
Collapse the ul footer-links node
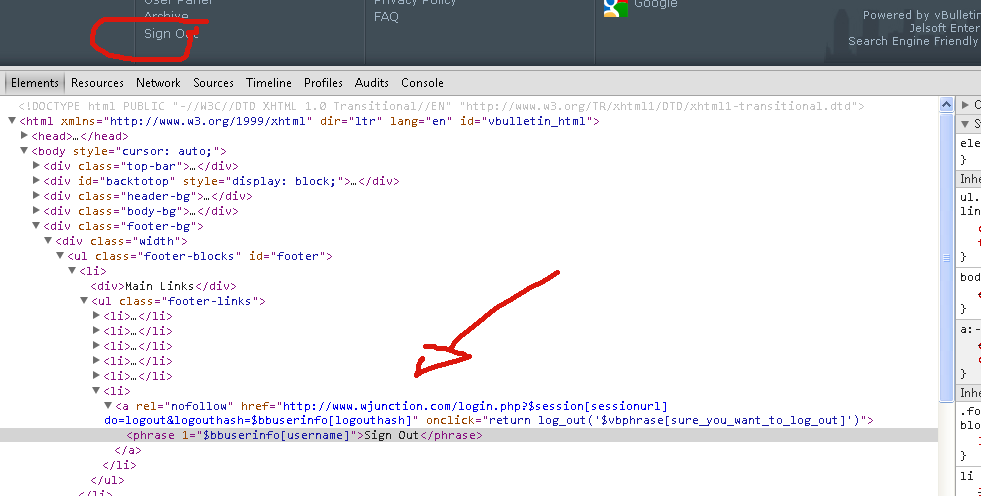[86, 301]
